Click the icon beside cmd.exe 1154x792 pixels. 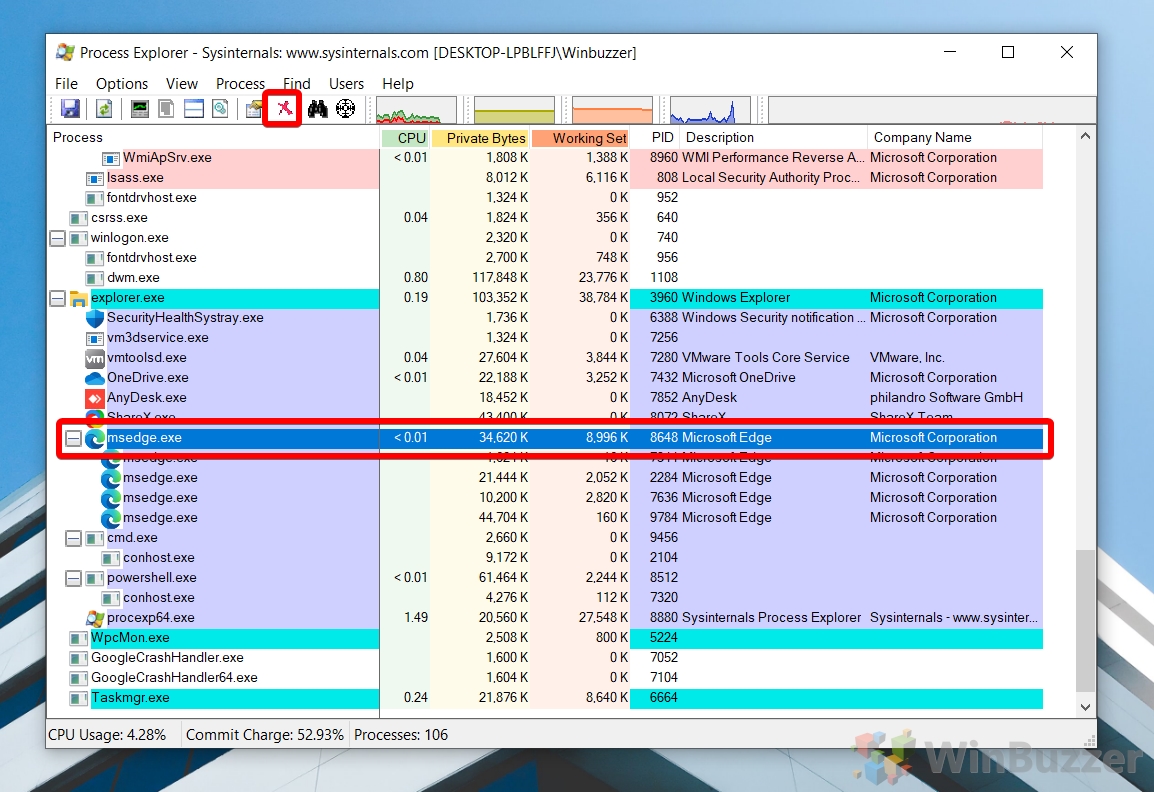95,538
